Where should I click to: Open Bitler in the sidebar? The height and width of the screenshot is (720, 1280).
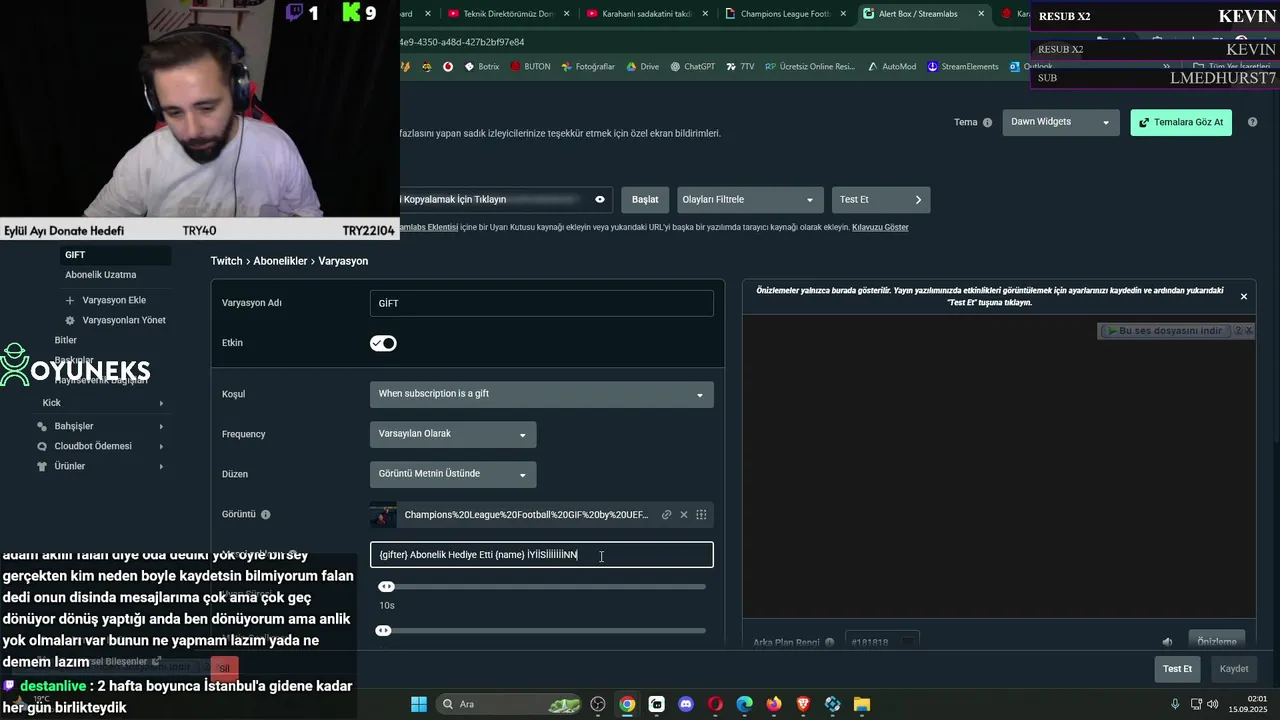(x=65, y=340)
